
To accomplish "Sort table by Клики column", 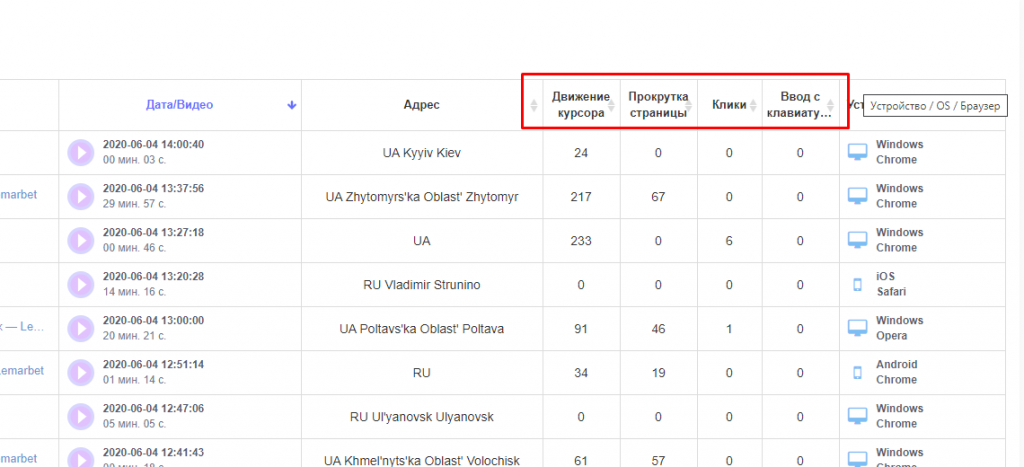I will tap(729, 105).
